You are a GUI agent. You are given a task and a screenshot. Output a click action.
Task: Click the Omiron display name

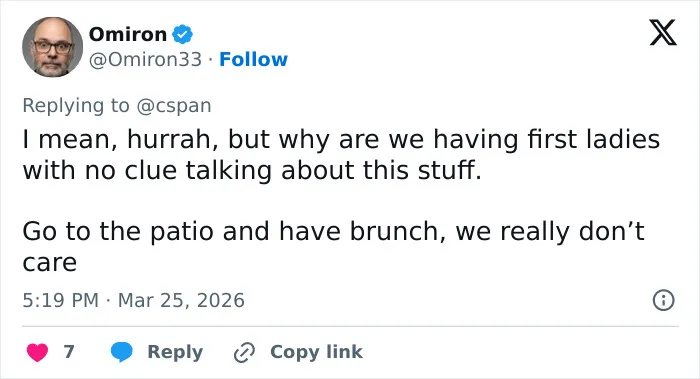pos(128,34)
